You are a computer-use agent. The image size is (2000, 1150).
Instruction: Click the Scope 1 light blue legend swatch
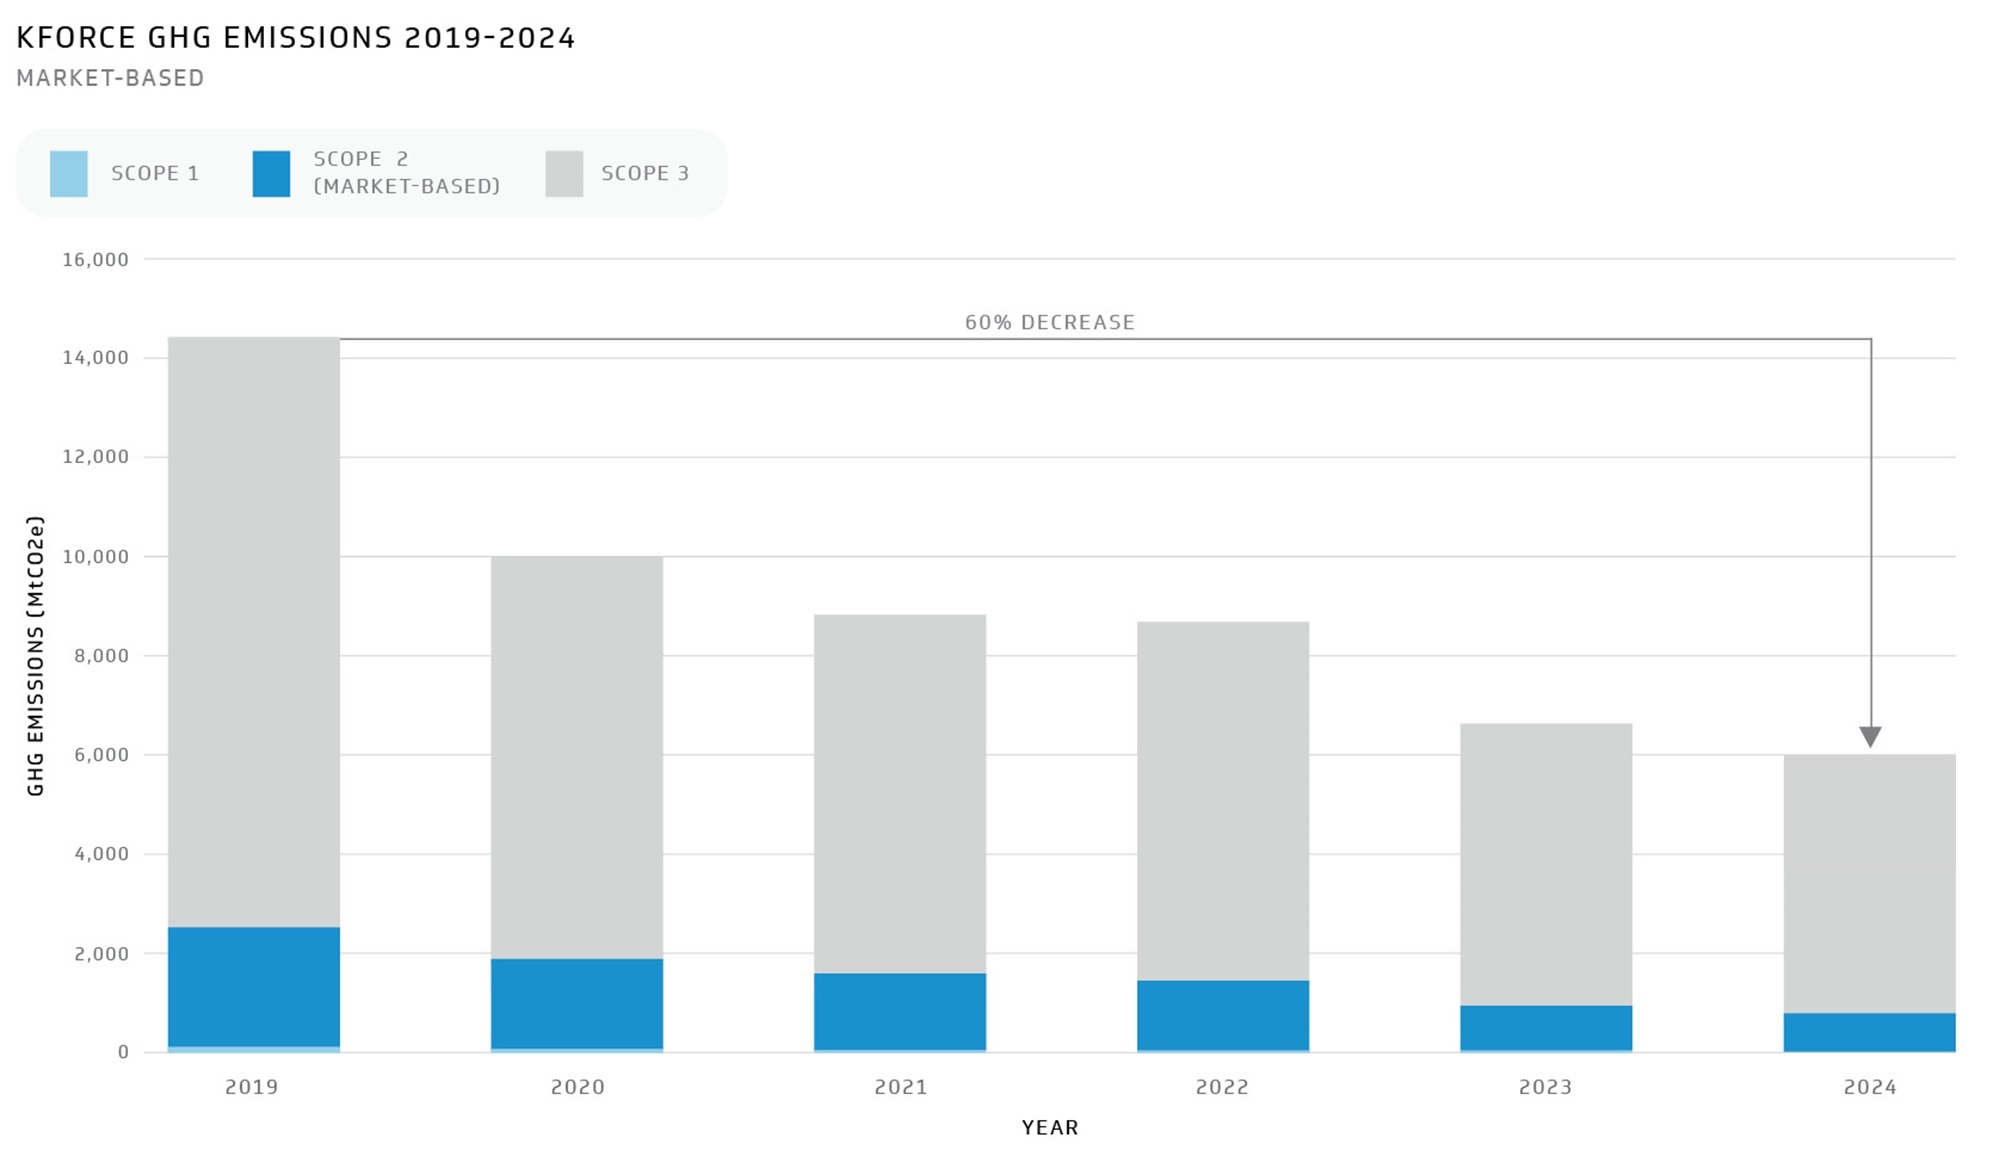click(69, 174)
